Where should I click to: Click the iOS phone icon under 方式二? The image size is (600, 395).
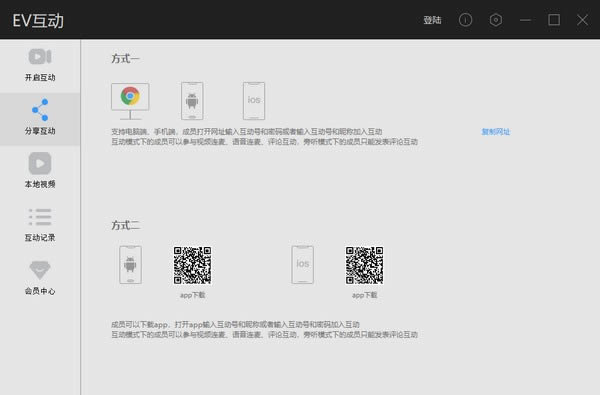pyautogui.click(x=302, y=265)
